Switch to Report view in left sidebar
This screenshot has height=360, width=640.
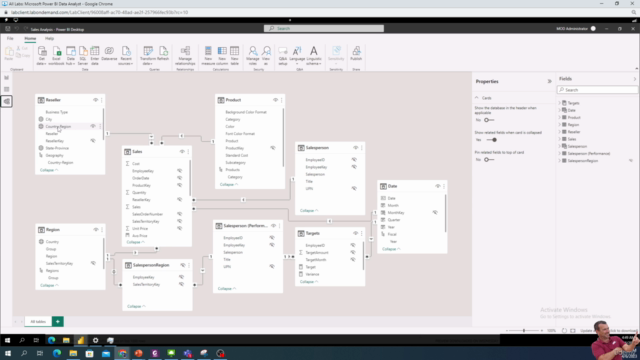(7, 78)
